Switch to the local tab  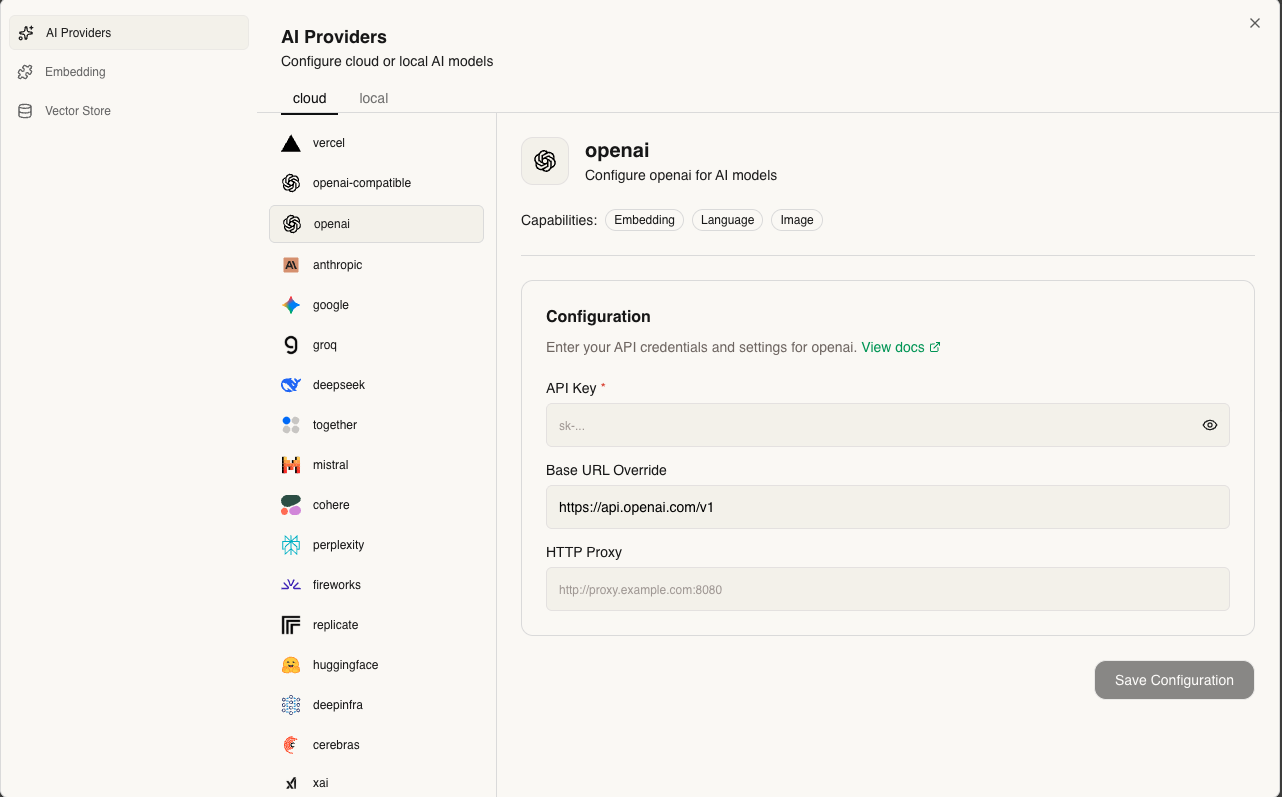tap(374, 98)
